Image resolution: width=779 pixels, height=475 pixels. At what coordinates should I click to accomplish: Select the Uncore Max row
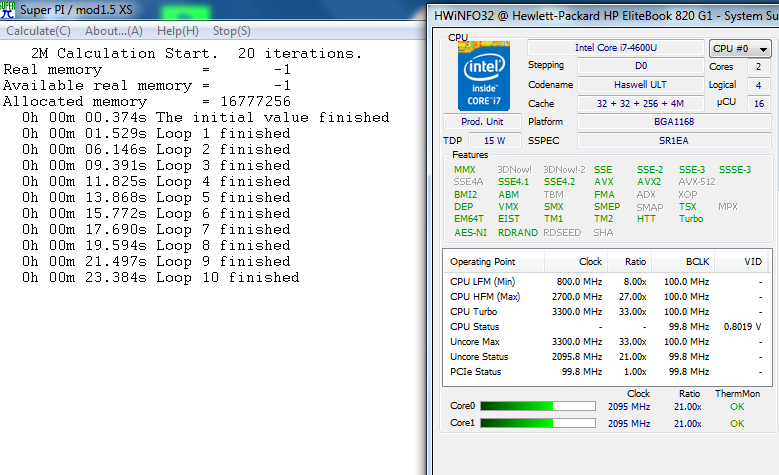(606, 342)
